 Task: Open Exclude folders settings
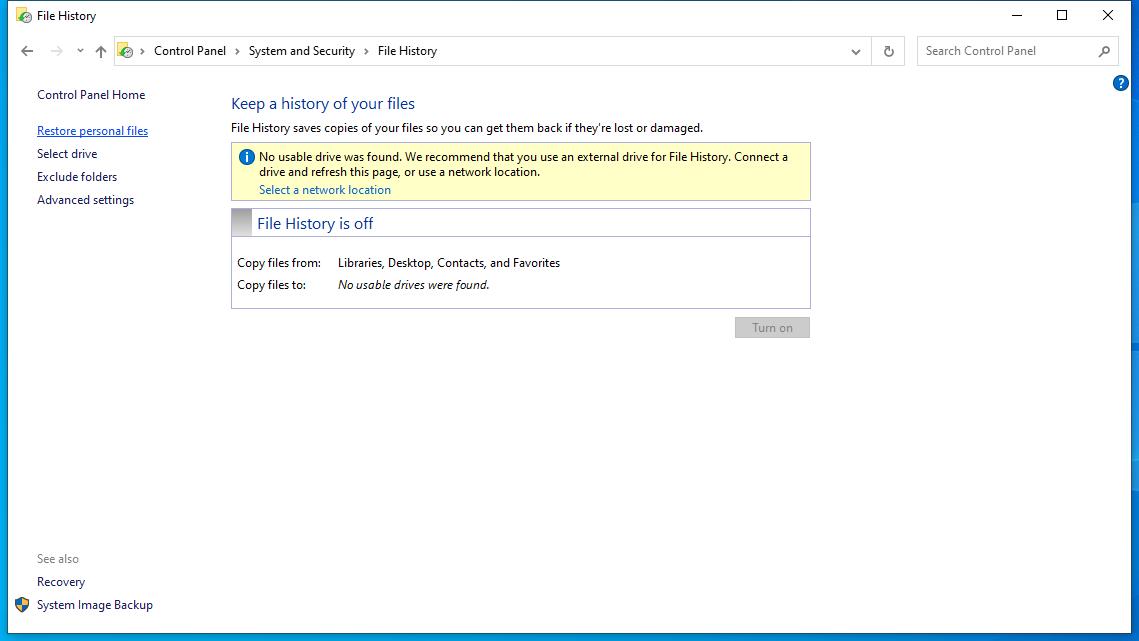pyautogui.click(x=77, y=176)
